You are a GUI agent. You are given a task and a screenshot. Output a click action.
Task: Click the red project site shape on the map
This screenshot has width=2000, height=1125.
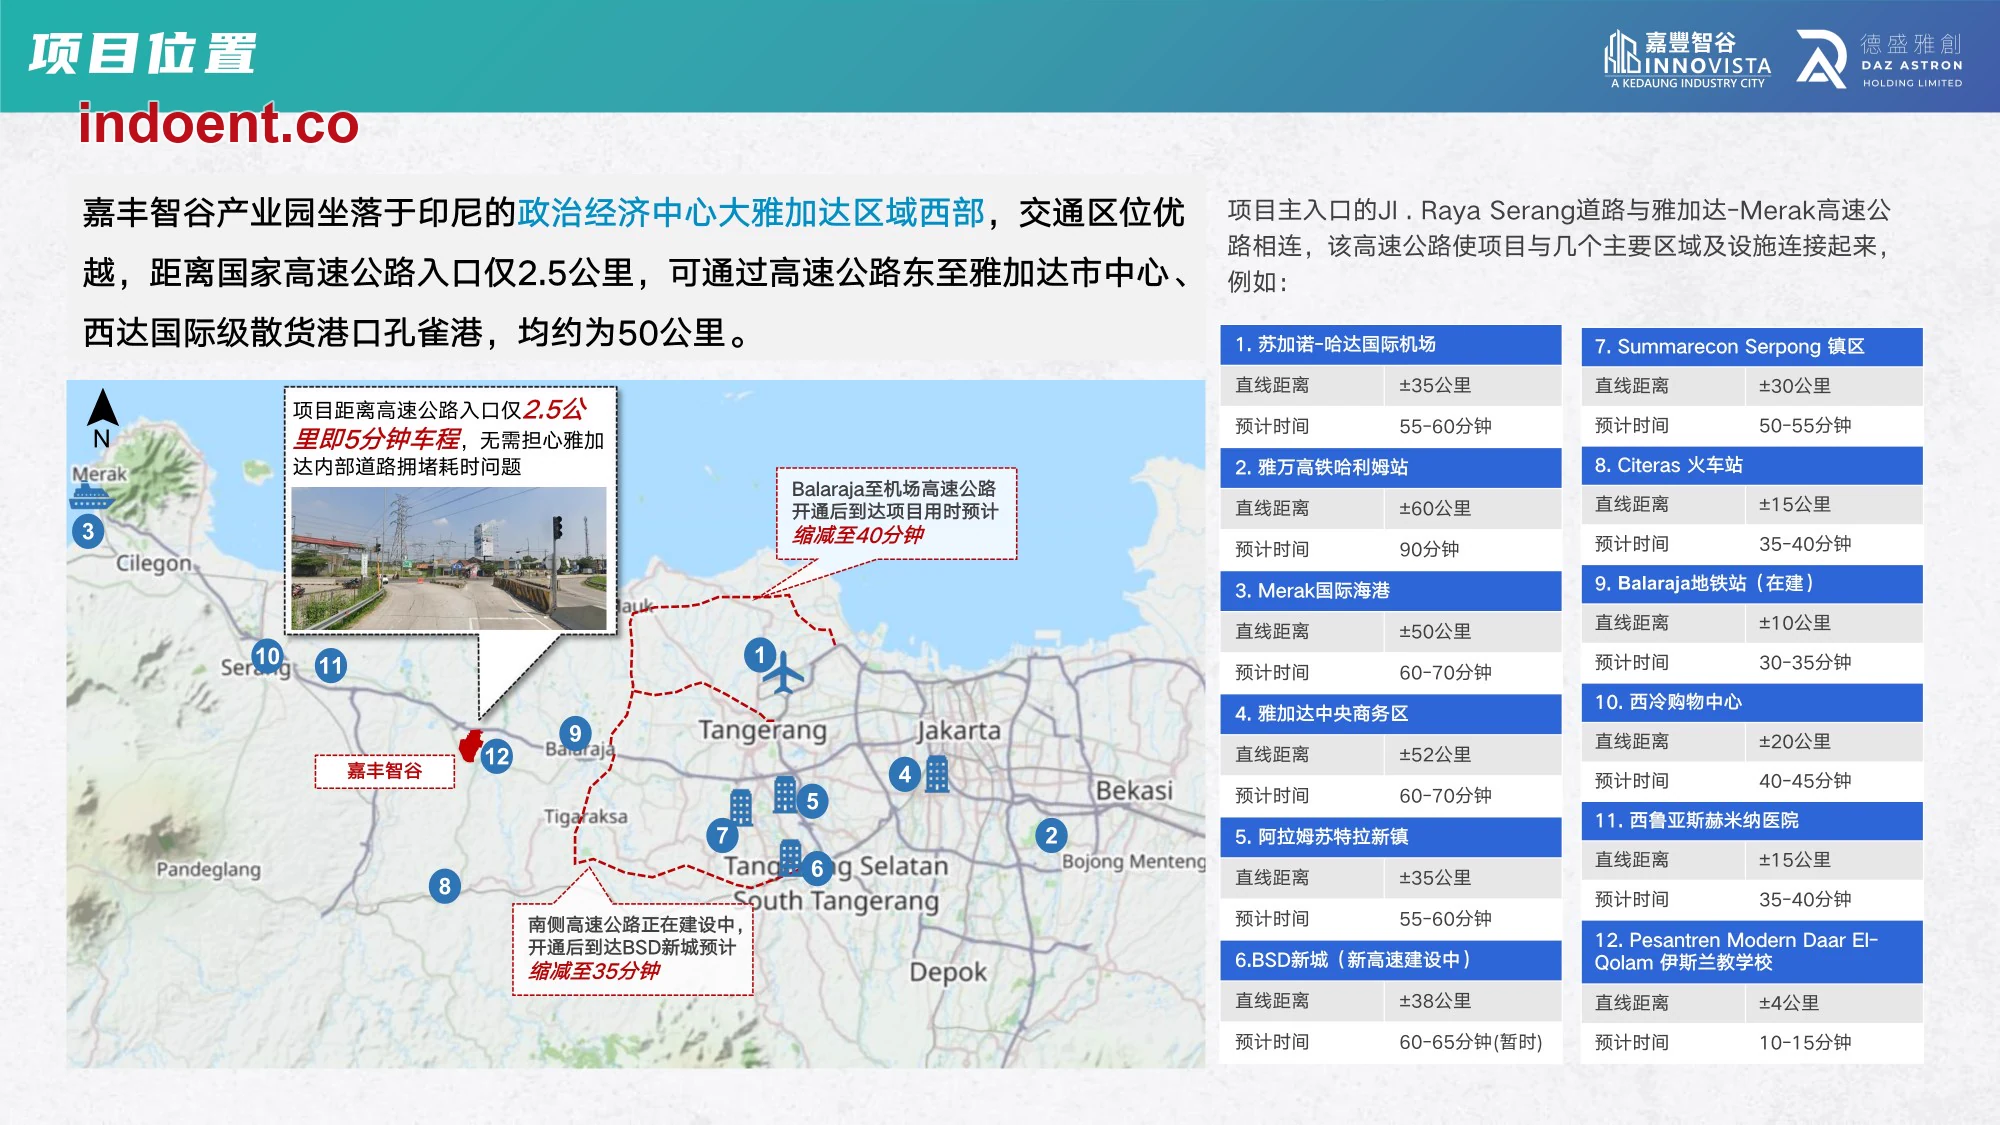(x=471, y=745)
